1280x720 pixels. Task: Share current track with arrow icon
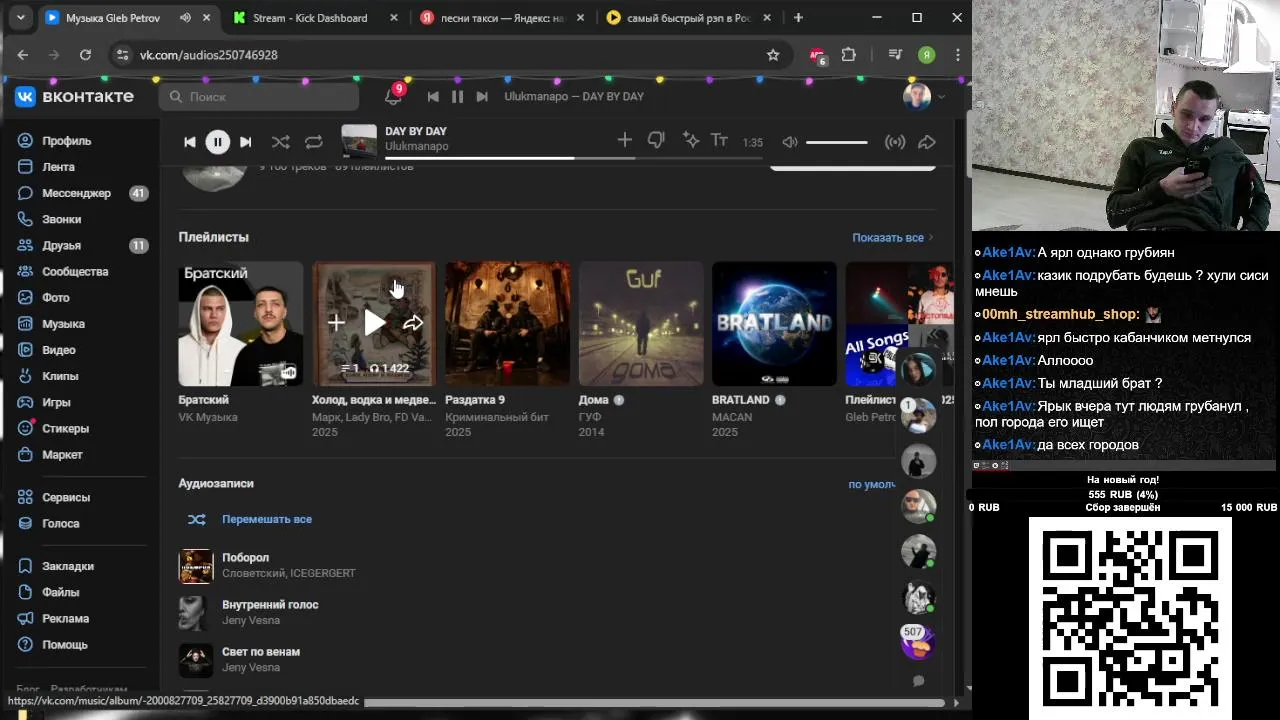pos(927,142)
